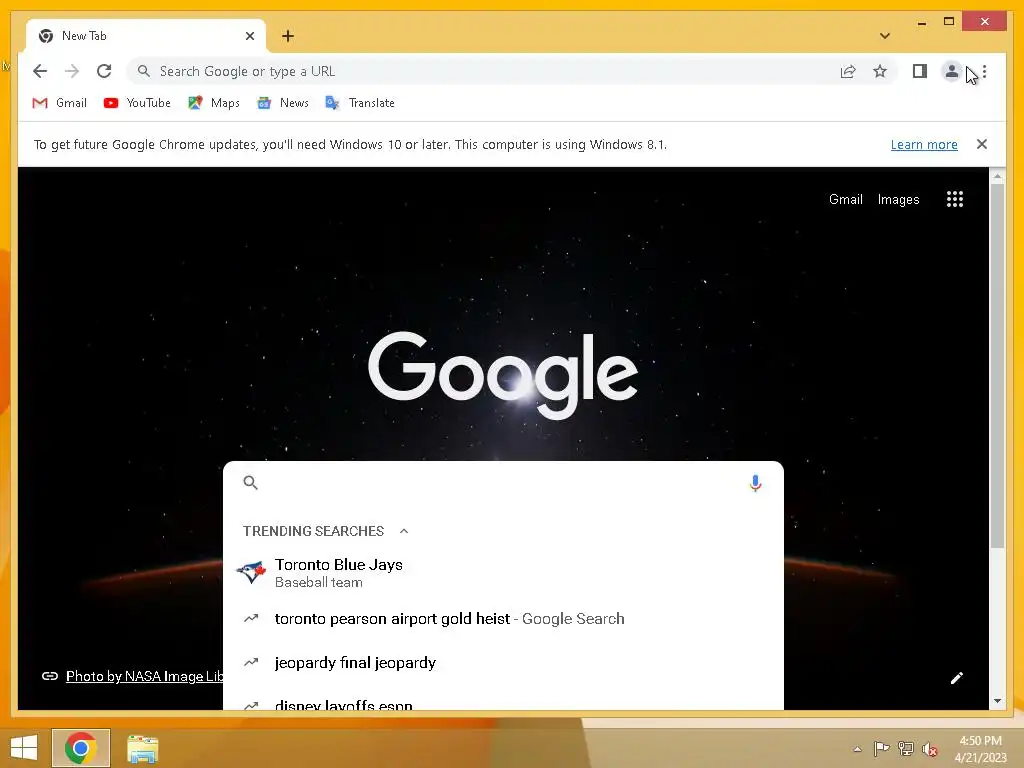Open Photo by NASA Image Library link
Image resolution: width=1024 pixels, height=768 pixels.
(x=144, y=676)
